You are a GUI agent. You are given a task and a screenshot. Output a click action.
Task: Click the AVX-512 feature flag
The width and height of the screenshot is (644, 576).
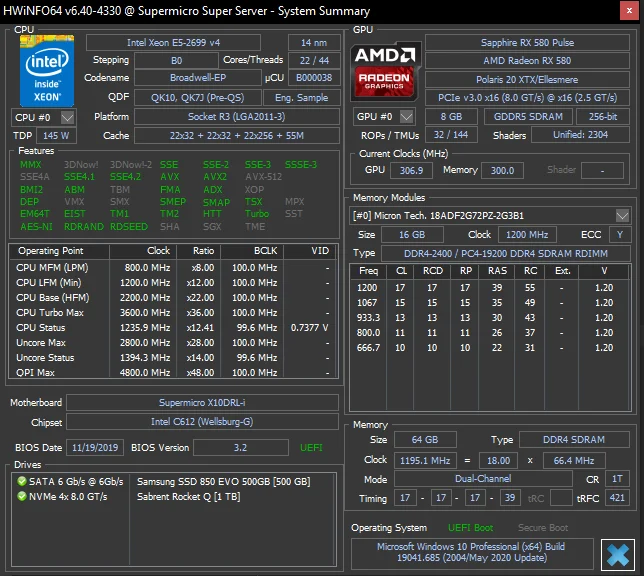coord(264,177)
